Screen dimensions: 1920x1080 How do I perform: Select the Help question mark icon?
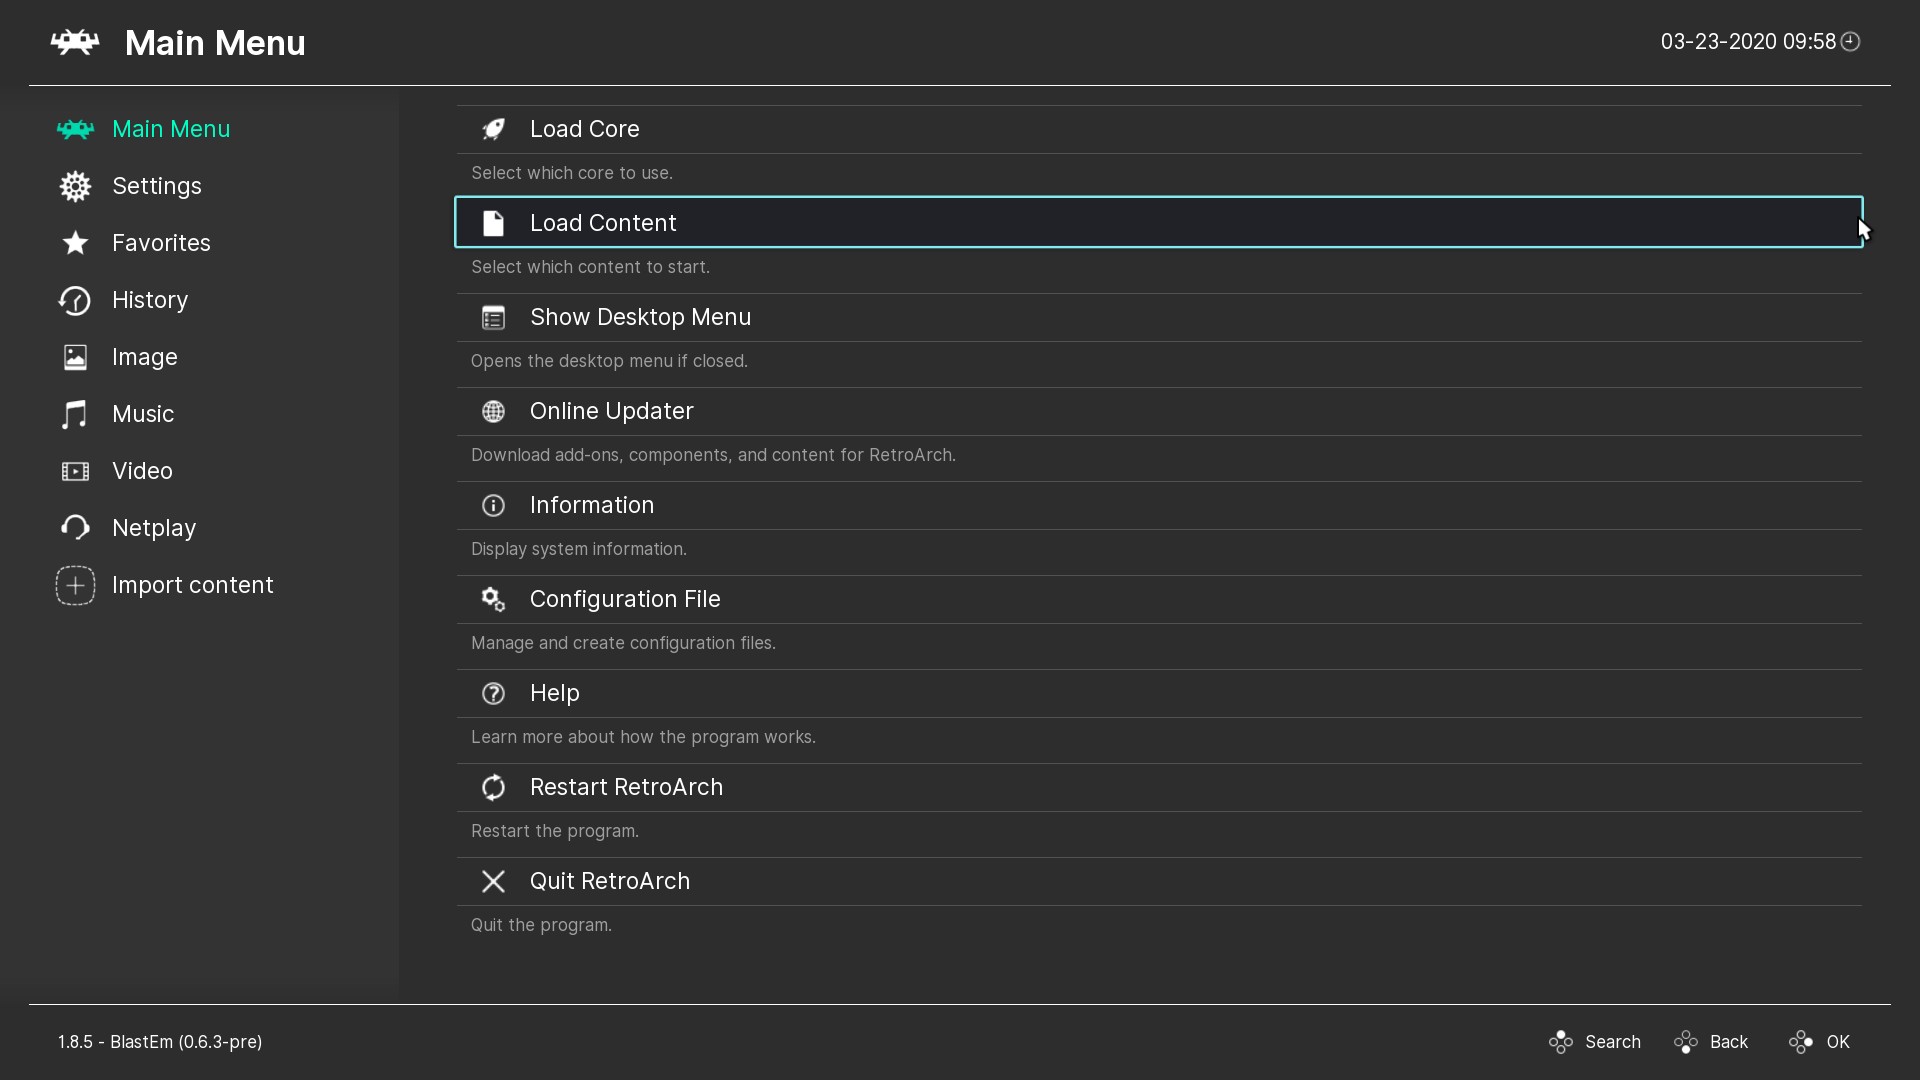493,692
